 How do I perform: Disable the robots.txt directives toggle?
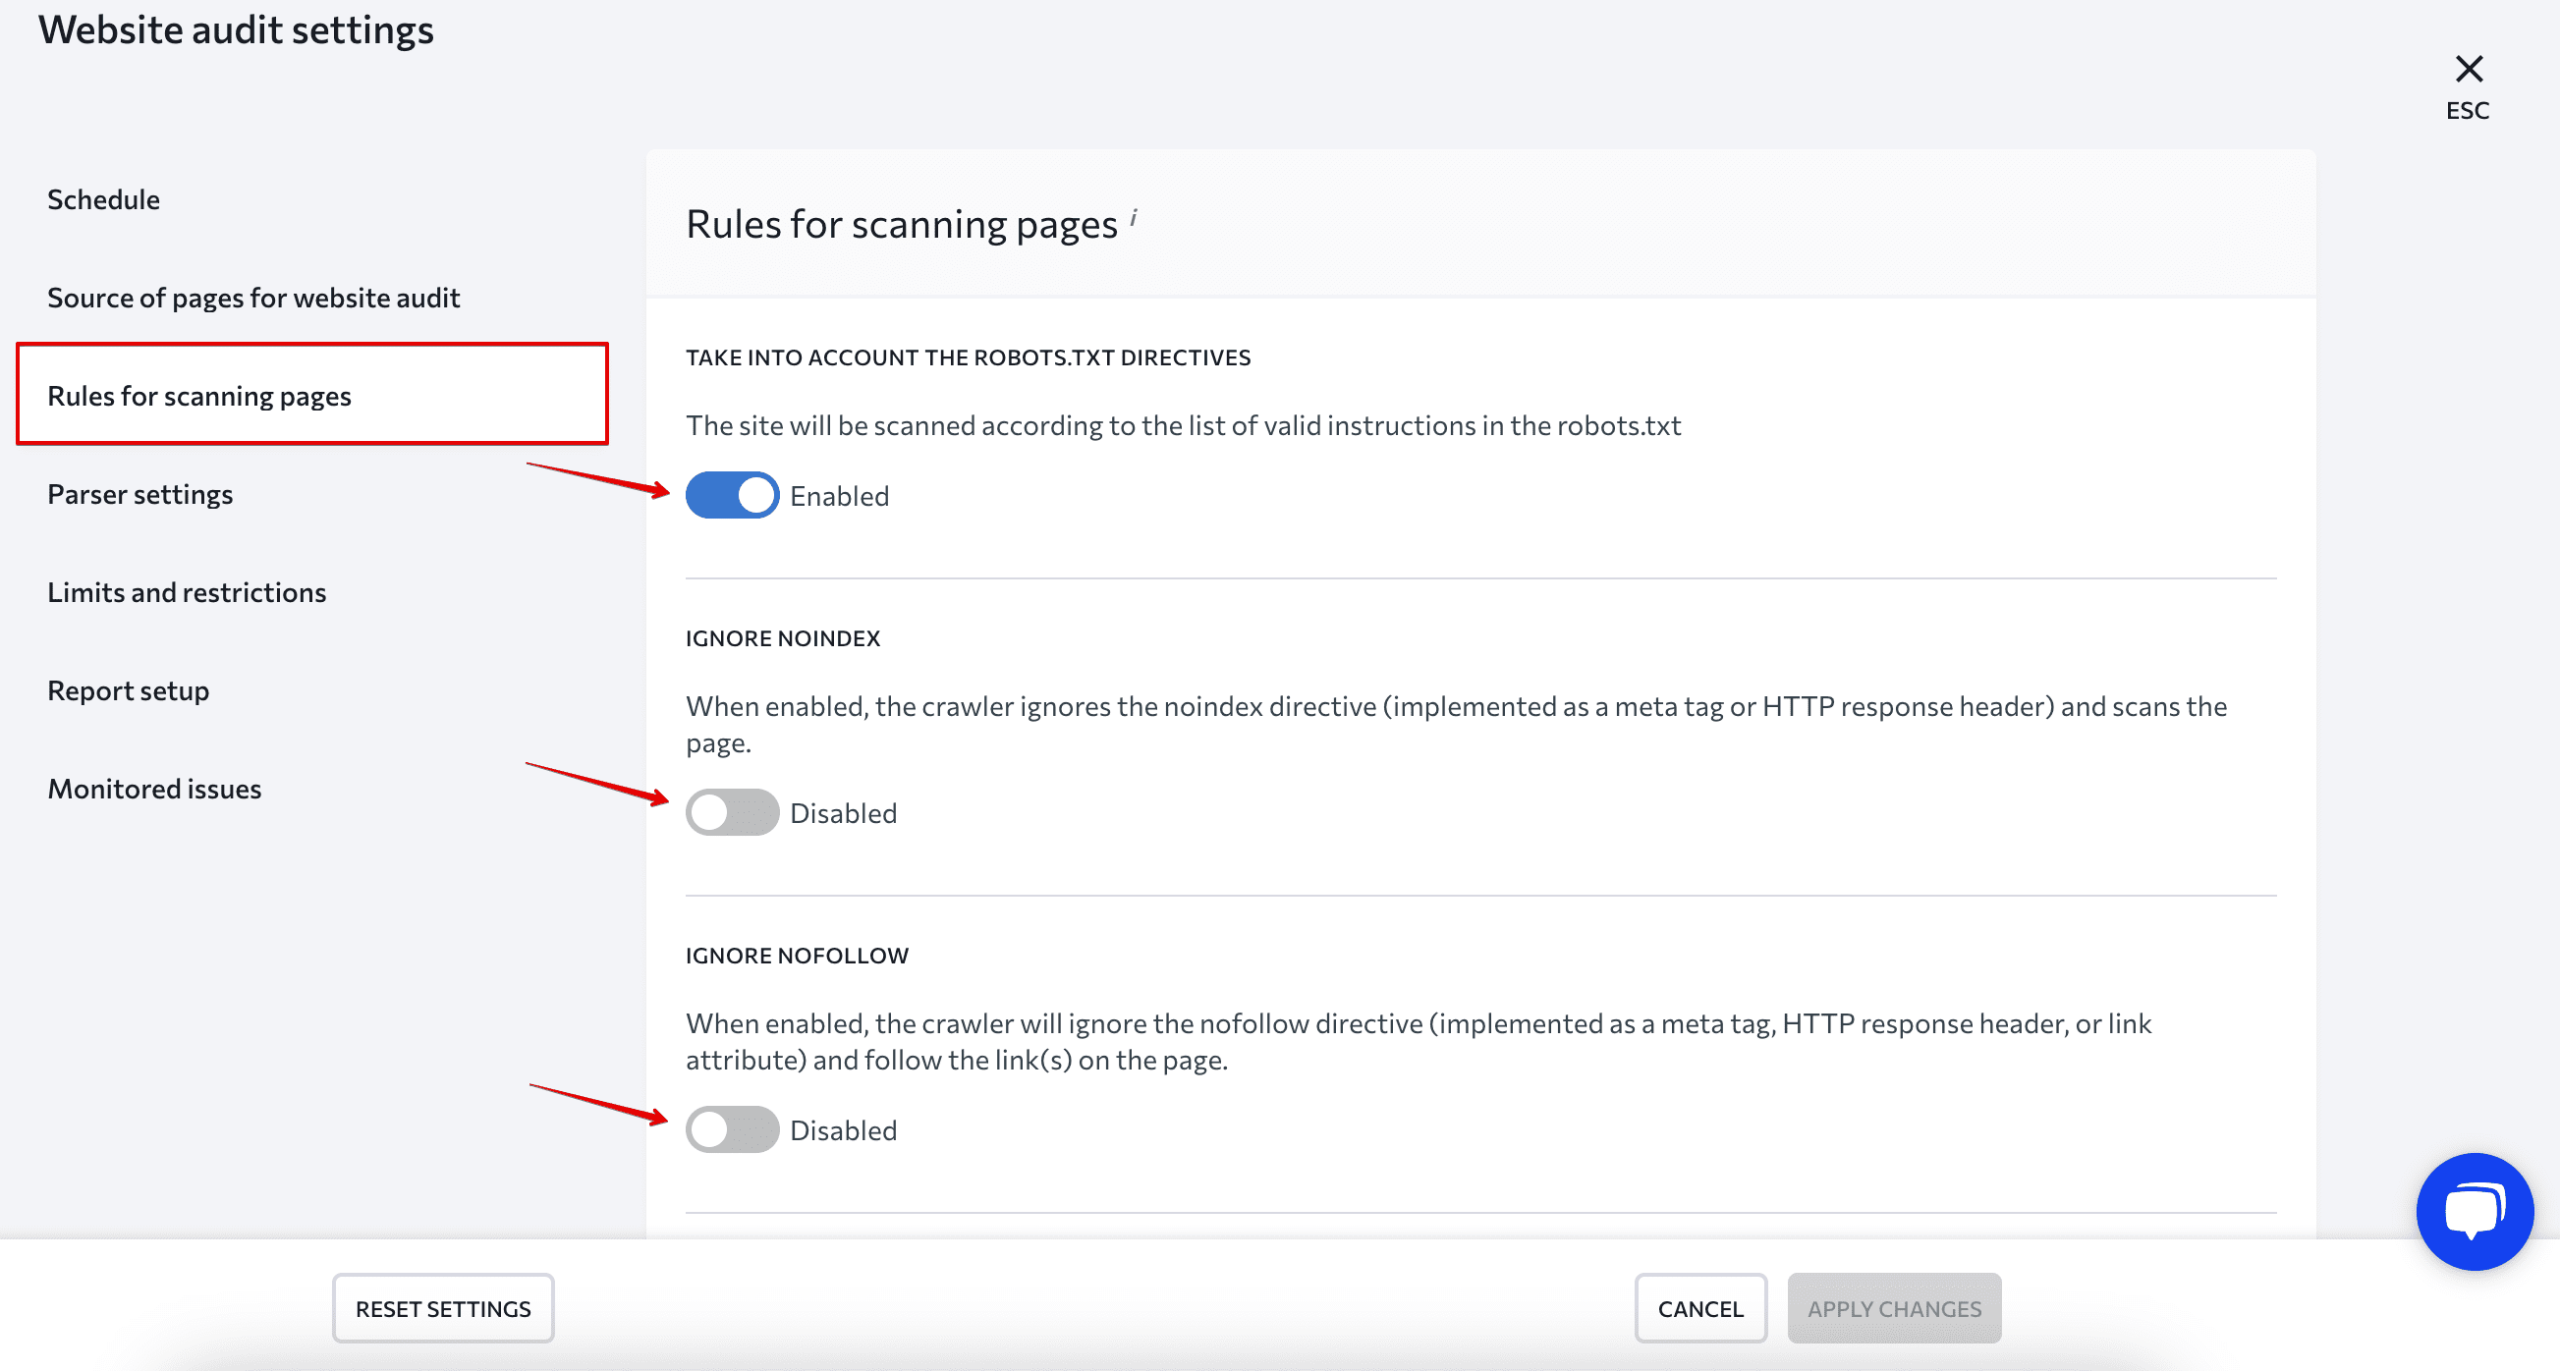click(732, 495)
